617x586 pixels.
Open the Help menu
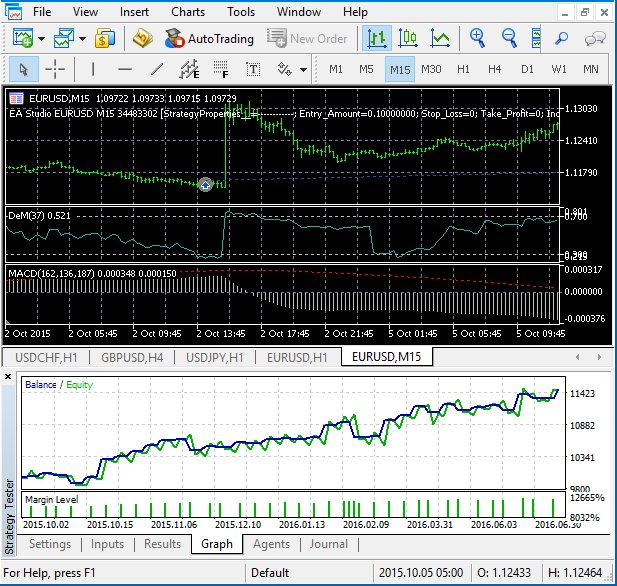point(355,12)
